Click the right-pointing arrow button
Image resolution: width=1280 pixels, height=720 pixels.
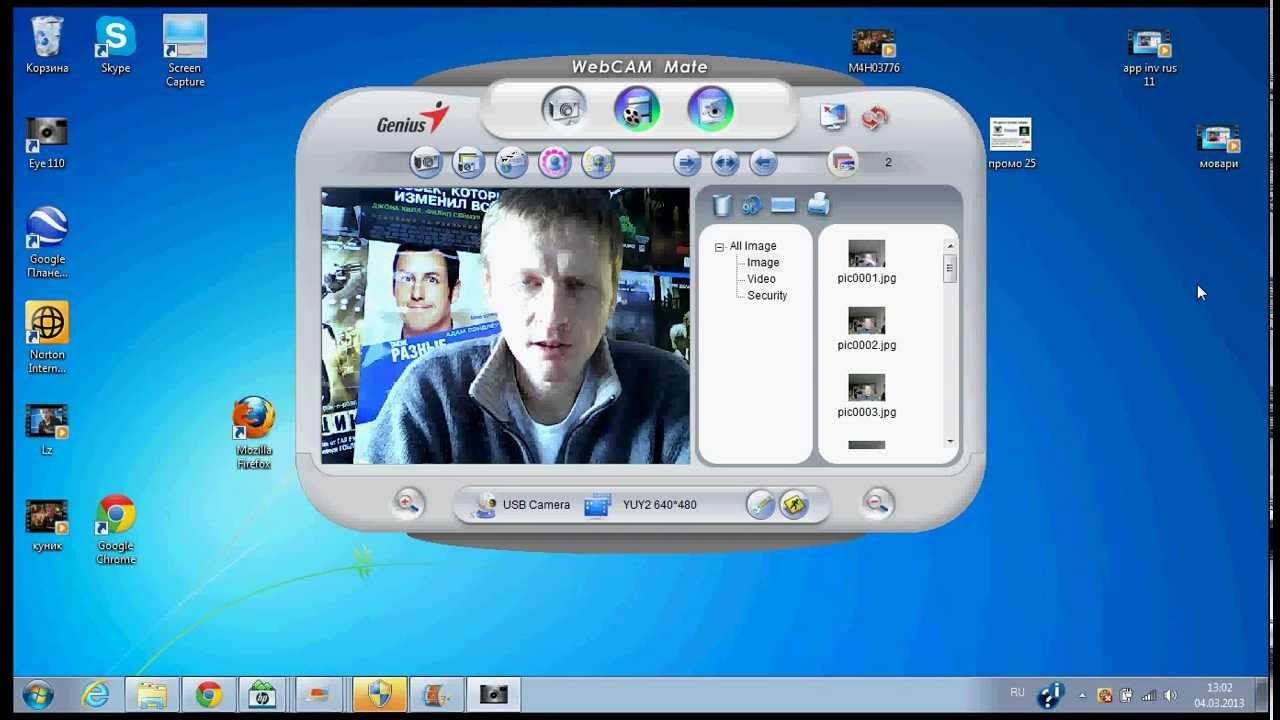tap(686, 161)
